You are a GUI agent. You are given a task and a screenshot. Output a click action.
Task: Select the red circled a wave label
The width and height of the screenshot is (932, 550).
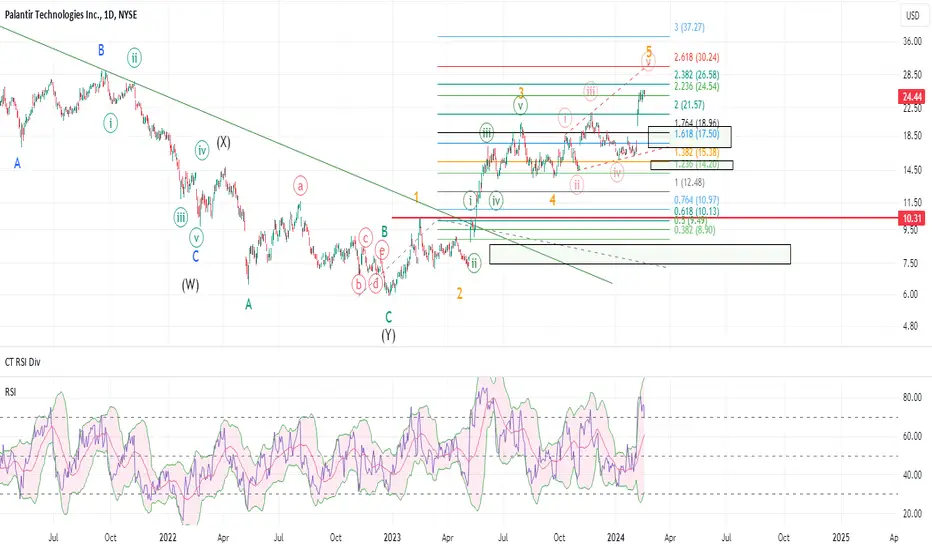point(300,186)
